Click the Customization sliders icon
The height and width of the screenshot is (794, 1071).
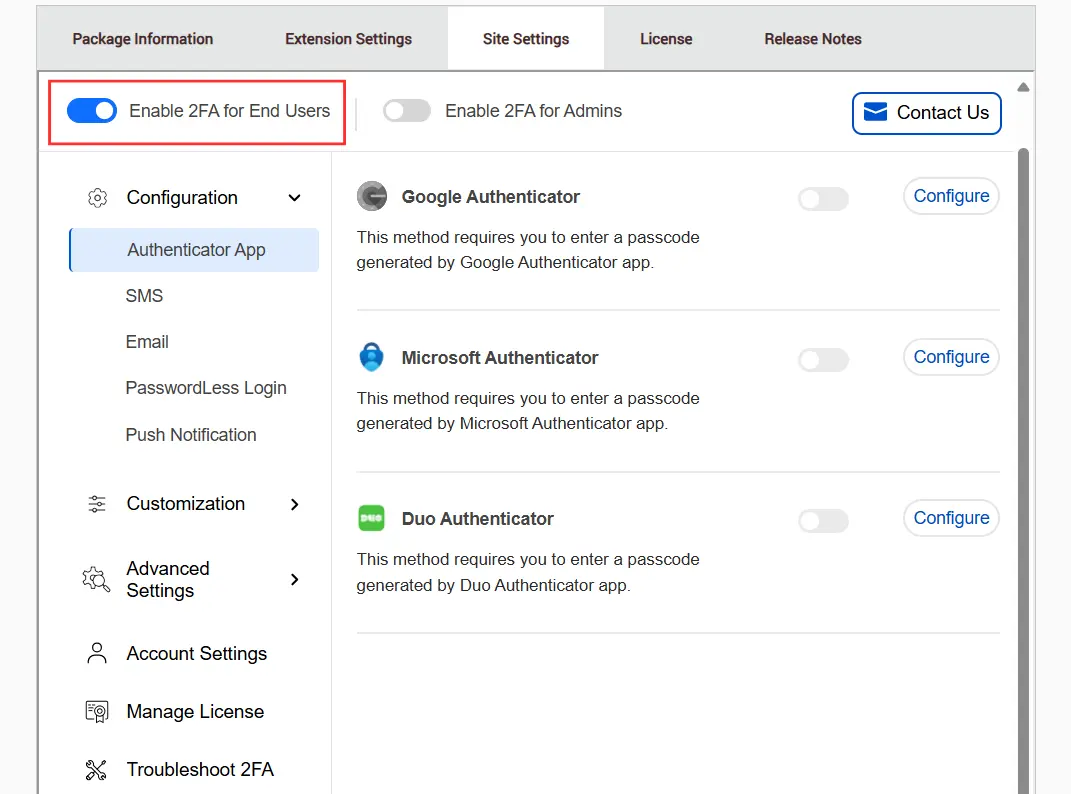97,504
